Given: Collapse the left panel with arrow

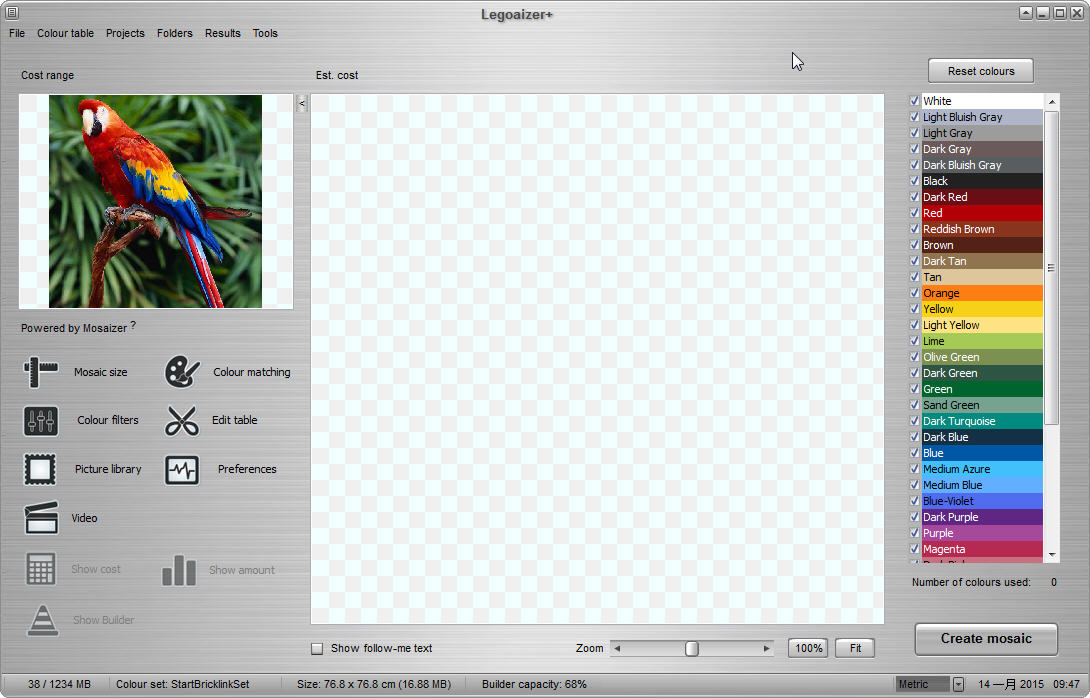Looking at the screenshot, I should tap(302, 103).
